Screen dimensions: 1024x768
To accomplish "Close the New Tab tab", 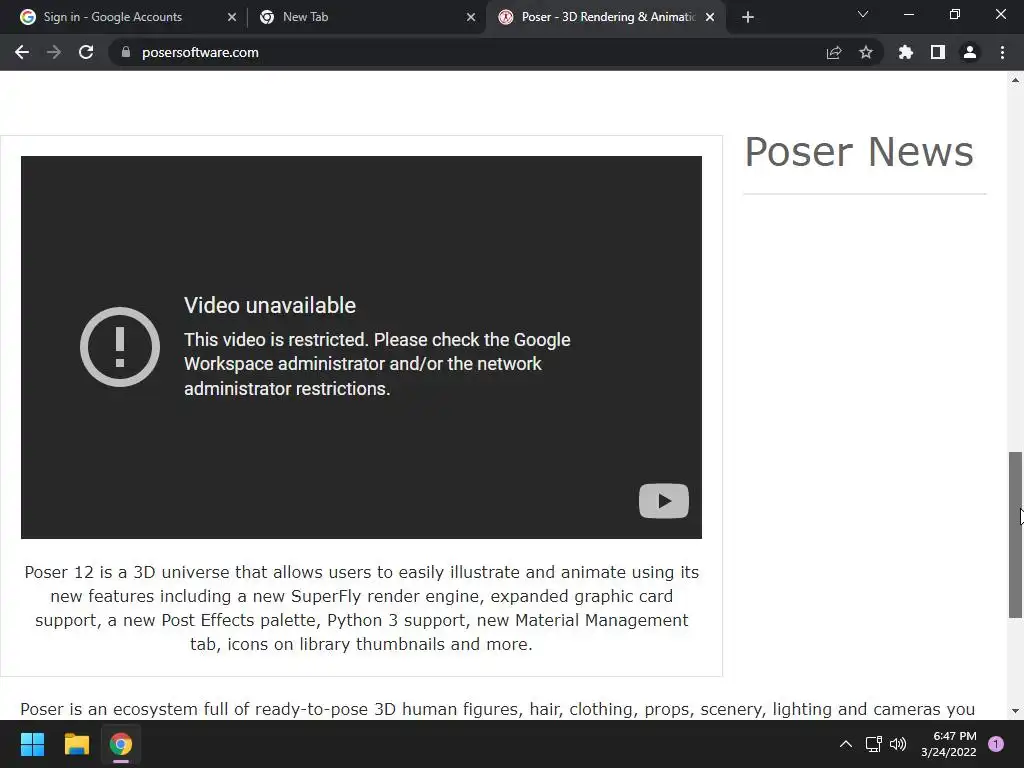I will (471, 17).
